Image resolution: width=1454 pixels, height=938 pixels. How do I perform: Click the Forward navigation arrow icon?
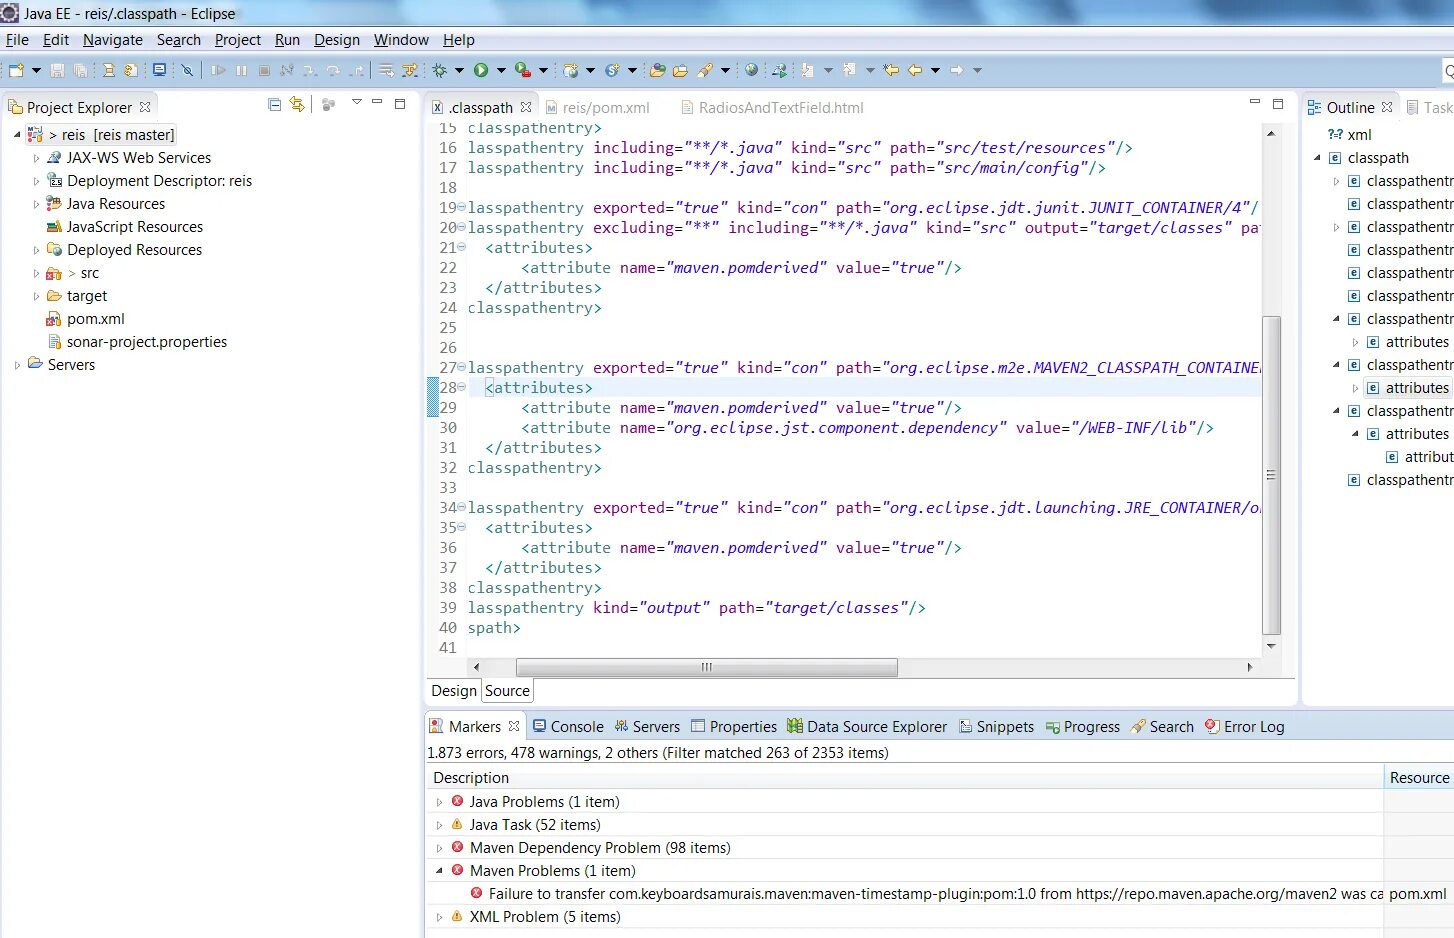[956, 70]
